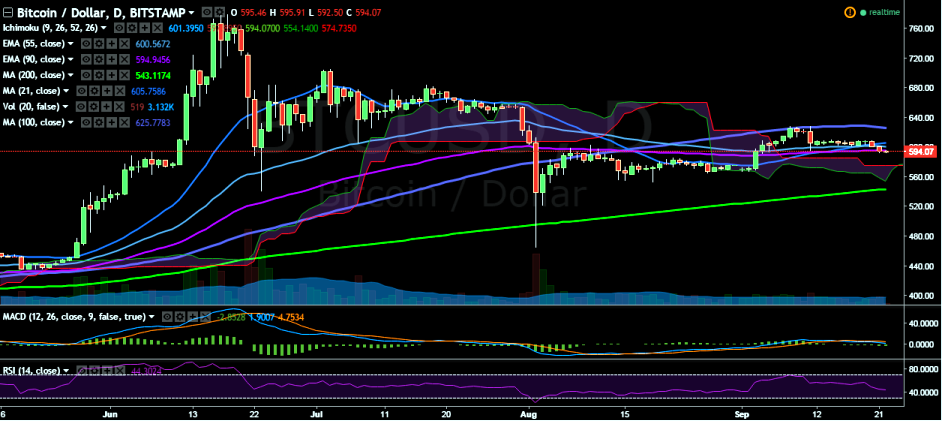Open dropdown arrow of Ichimoku (9, 26, 52, 26)
Image resolution: width=942 pixels, height=421 pixels.
coord(103,28)
